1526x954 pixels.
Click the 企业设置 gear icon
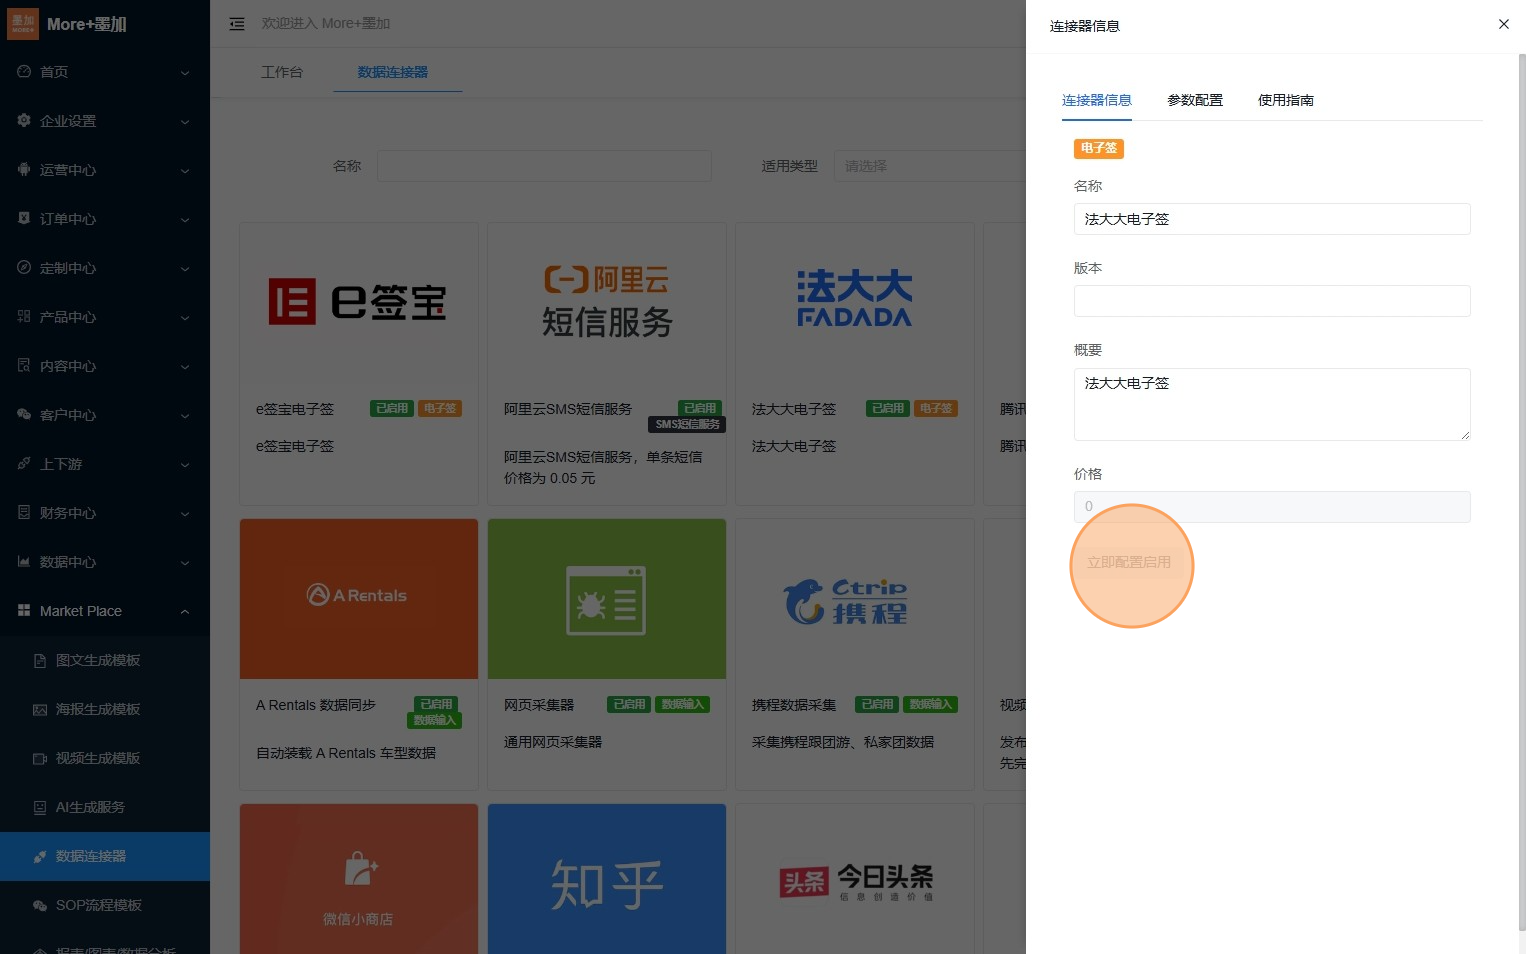click(x=24, y=121)
